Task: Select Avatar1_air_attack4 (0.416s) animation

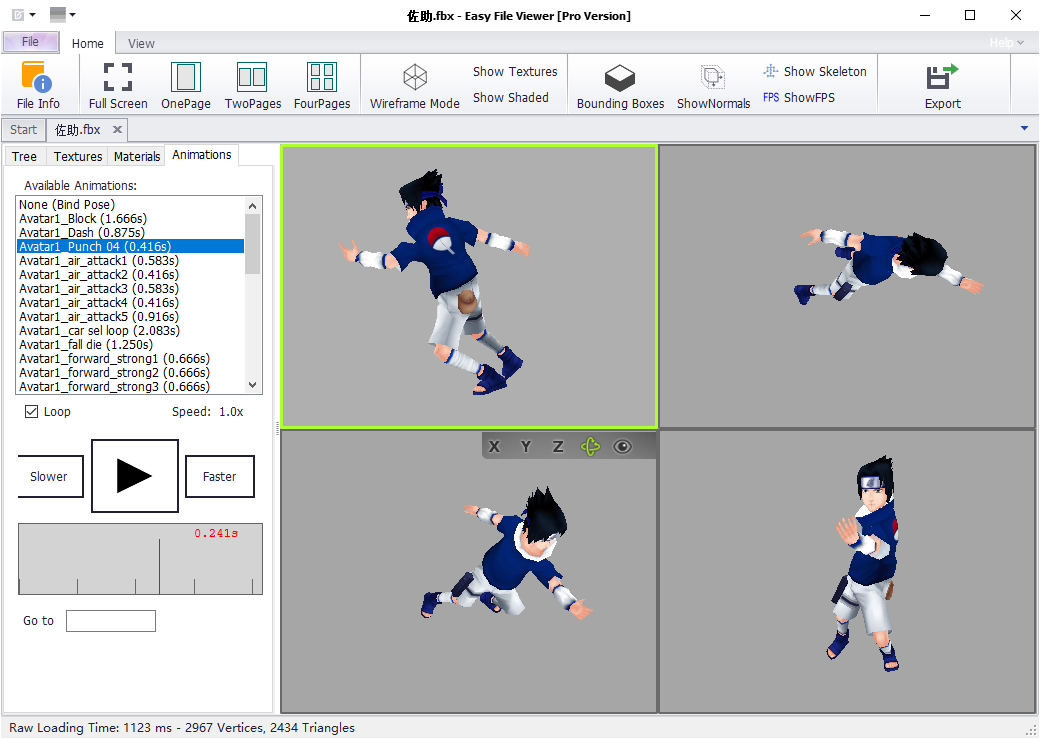Action: coord(131,302)
